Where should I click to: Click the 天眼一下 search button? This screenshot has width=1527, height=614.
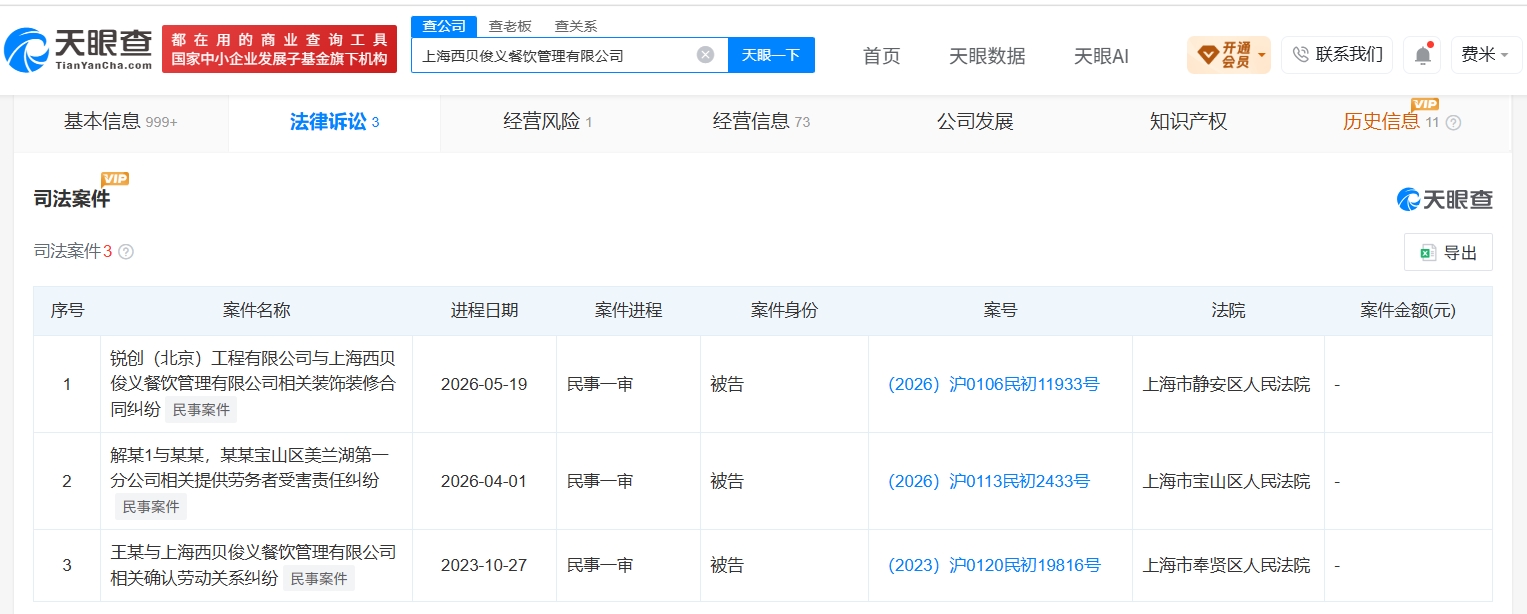771,55
